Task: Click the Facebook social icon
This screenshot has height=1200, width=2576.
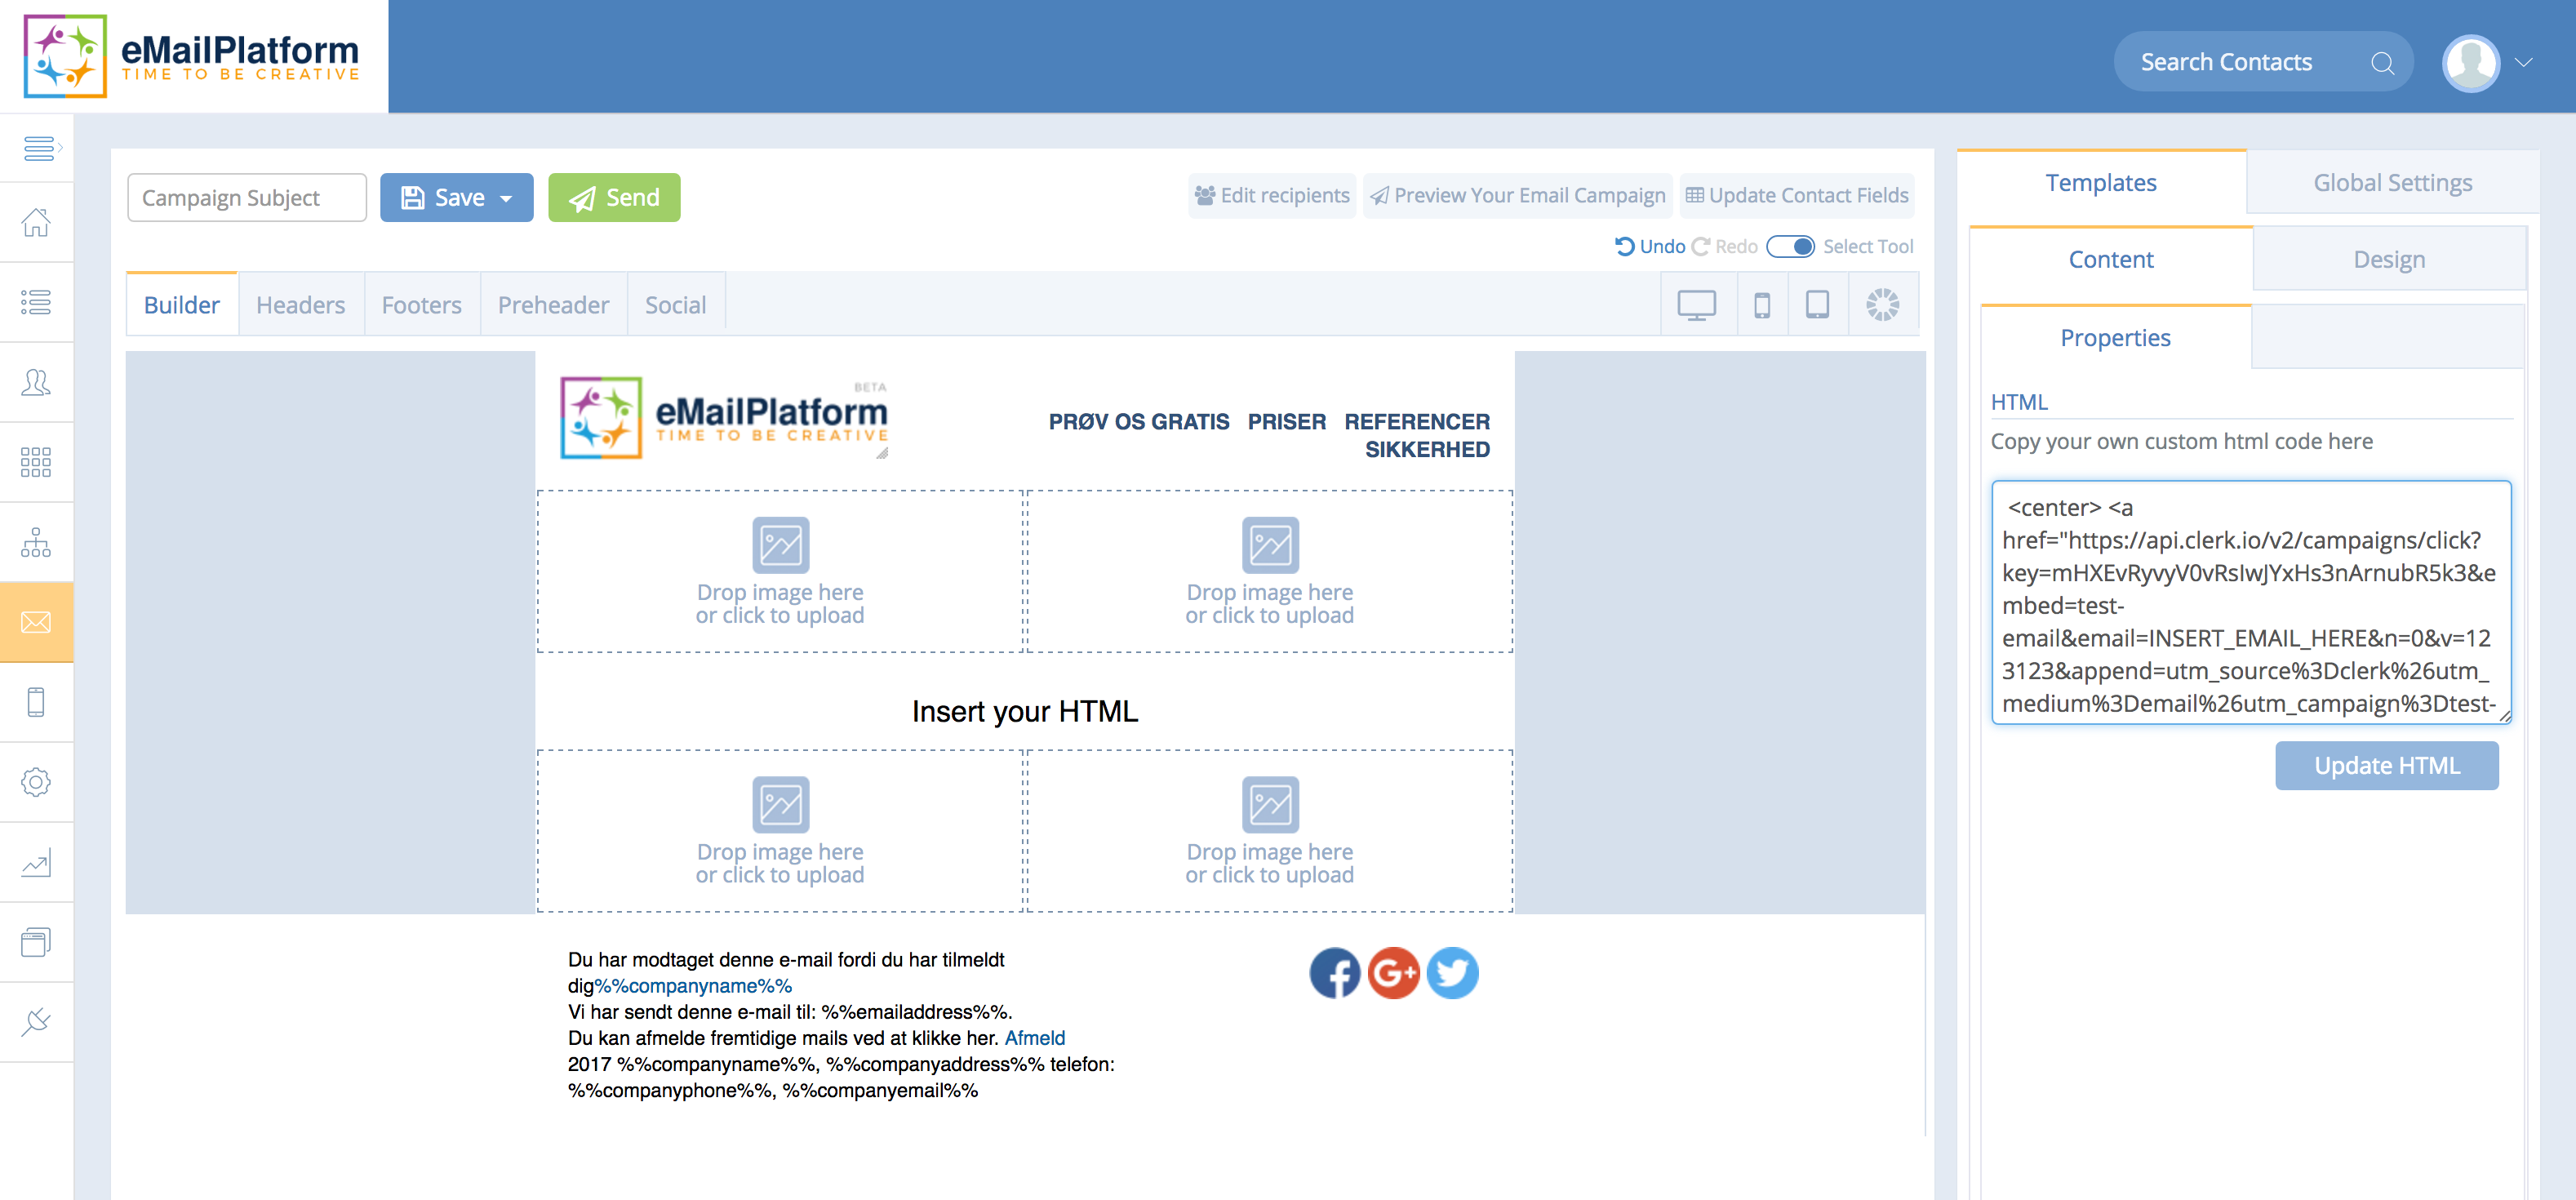Action: coord(1334,973)
